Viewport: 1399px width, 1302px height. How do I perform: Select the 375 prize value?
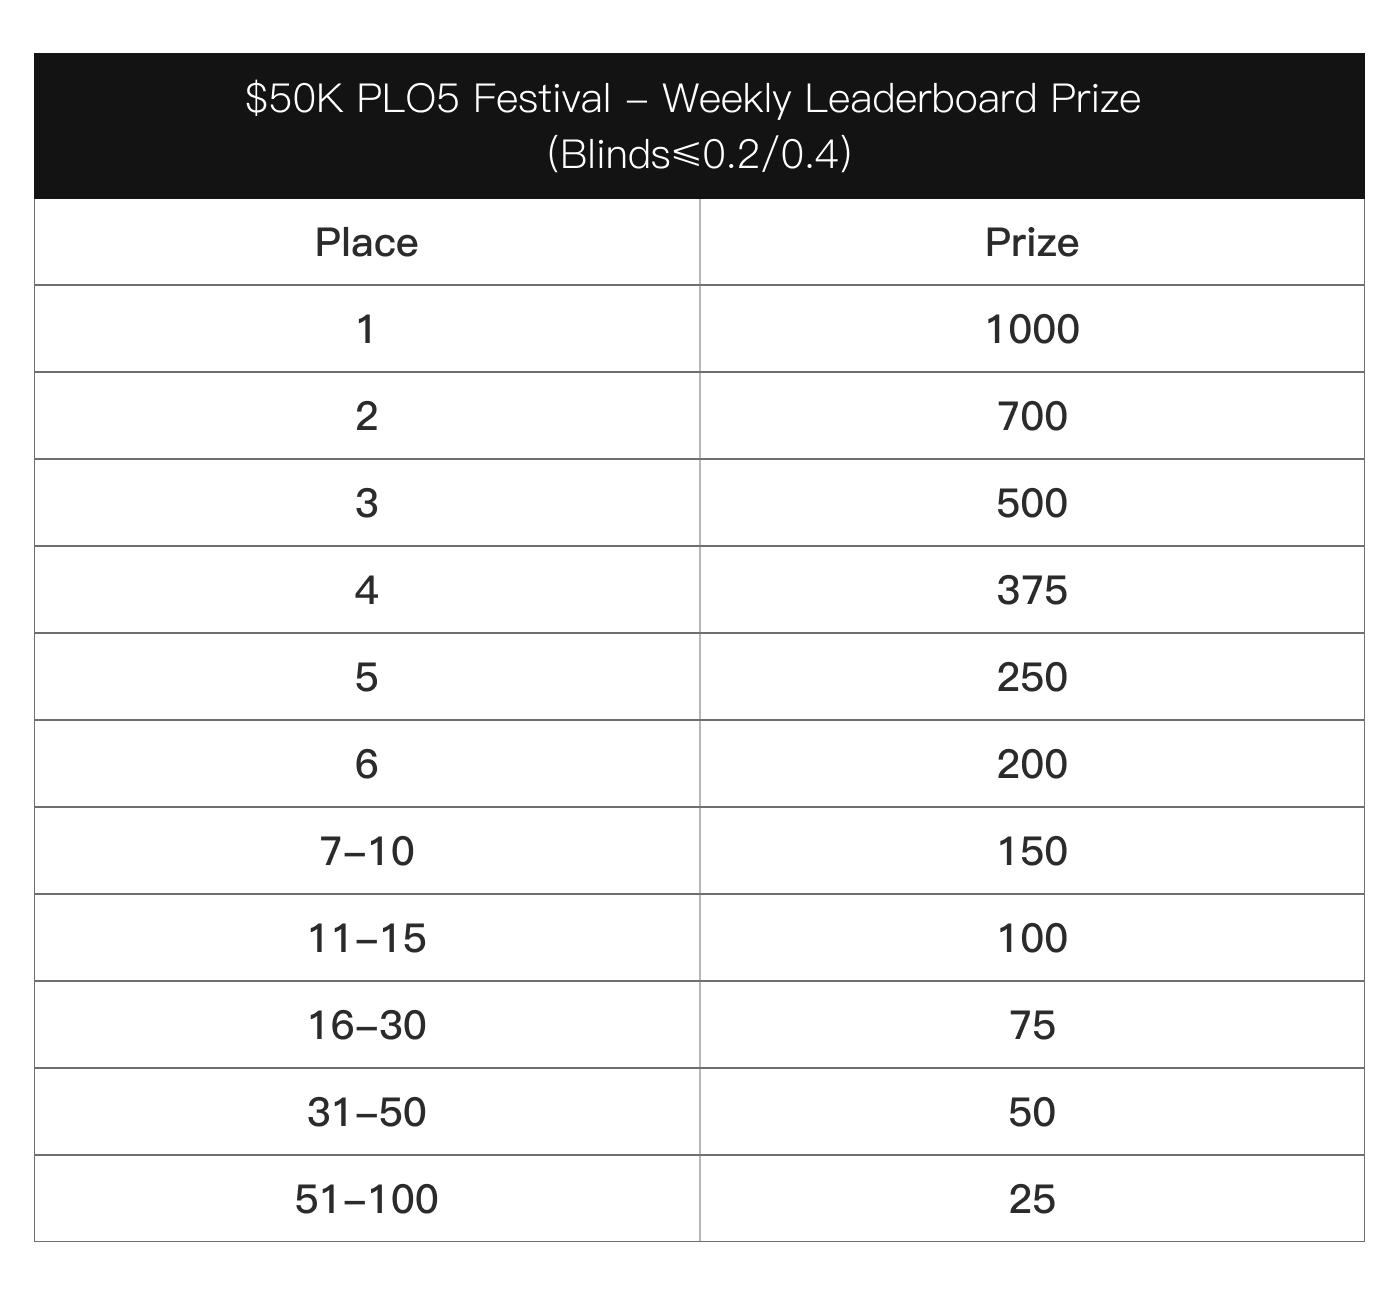pos(1032,590)
